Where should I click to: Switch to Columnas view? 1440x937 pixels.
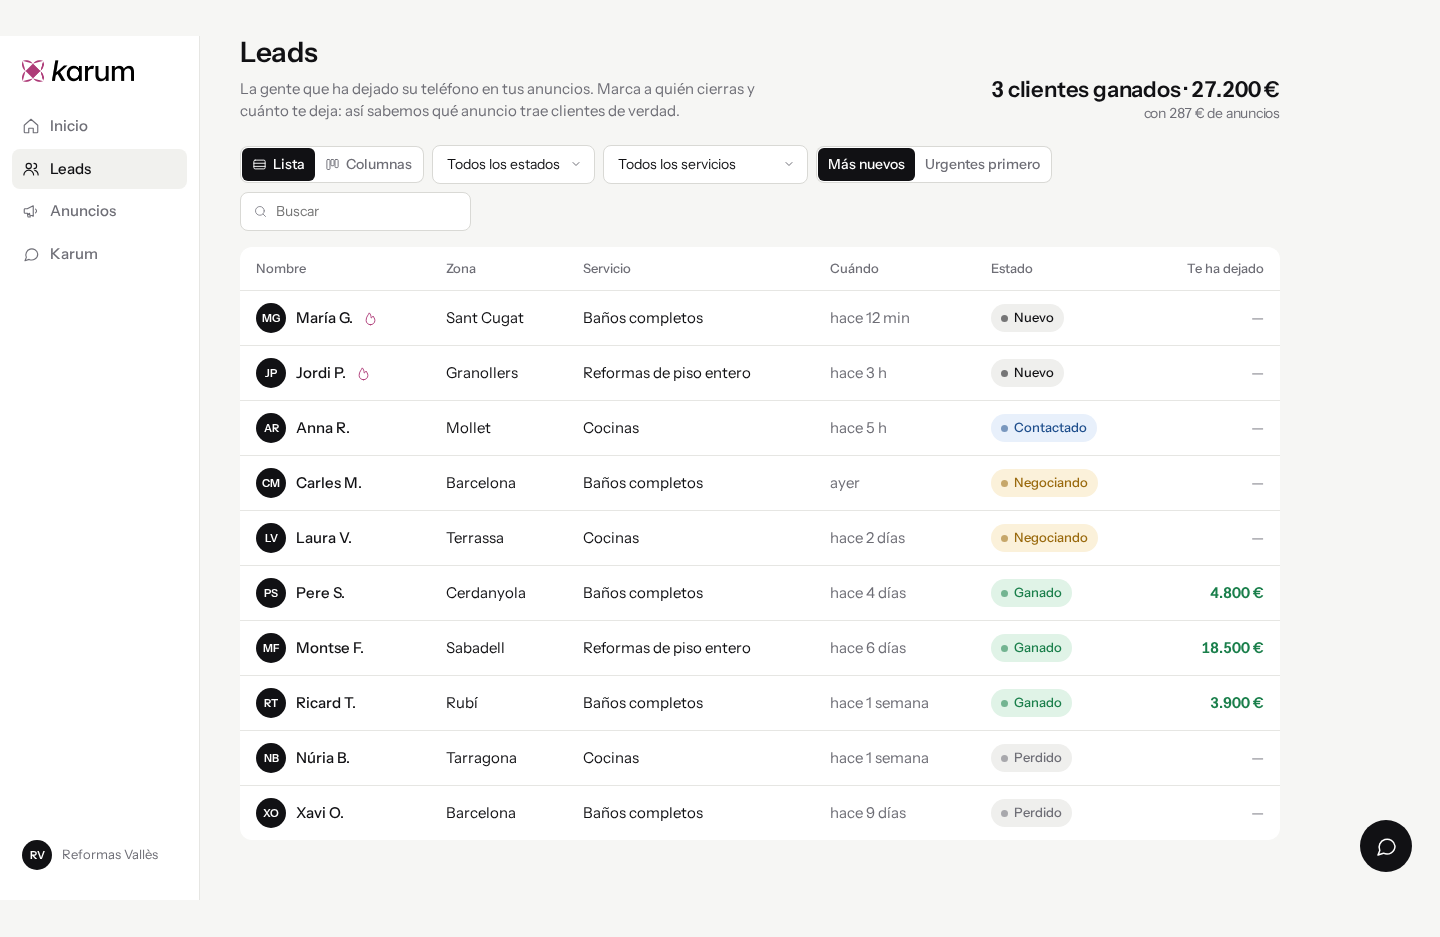coord(369,164)
